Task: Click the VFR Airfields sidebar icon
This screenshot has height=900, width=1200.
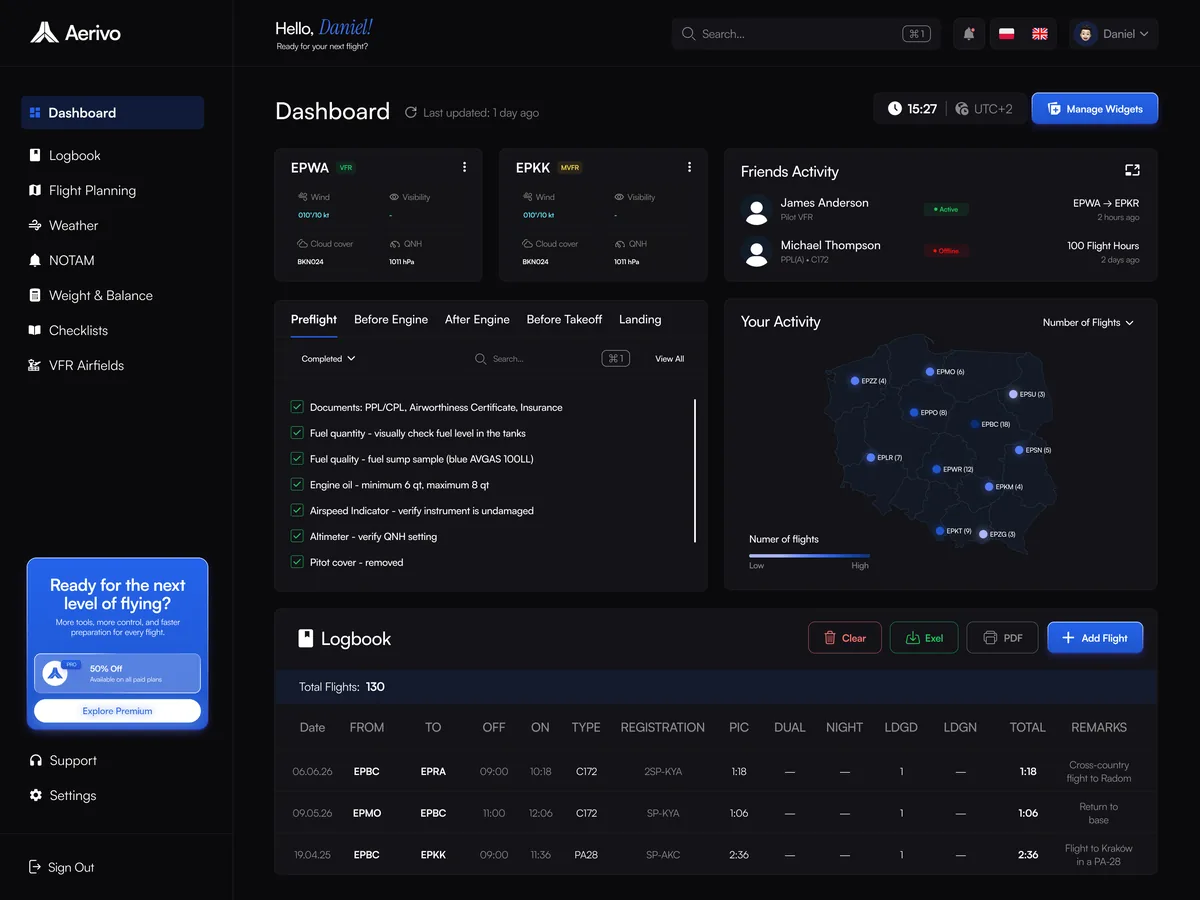Action: [x=35, y=365]
